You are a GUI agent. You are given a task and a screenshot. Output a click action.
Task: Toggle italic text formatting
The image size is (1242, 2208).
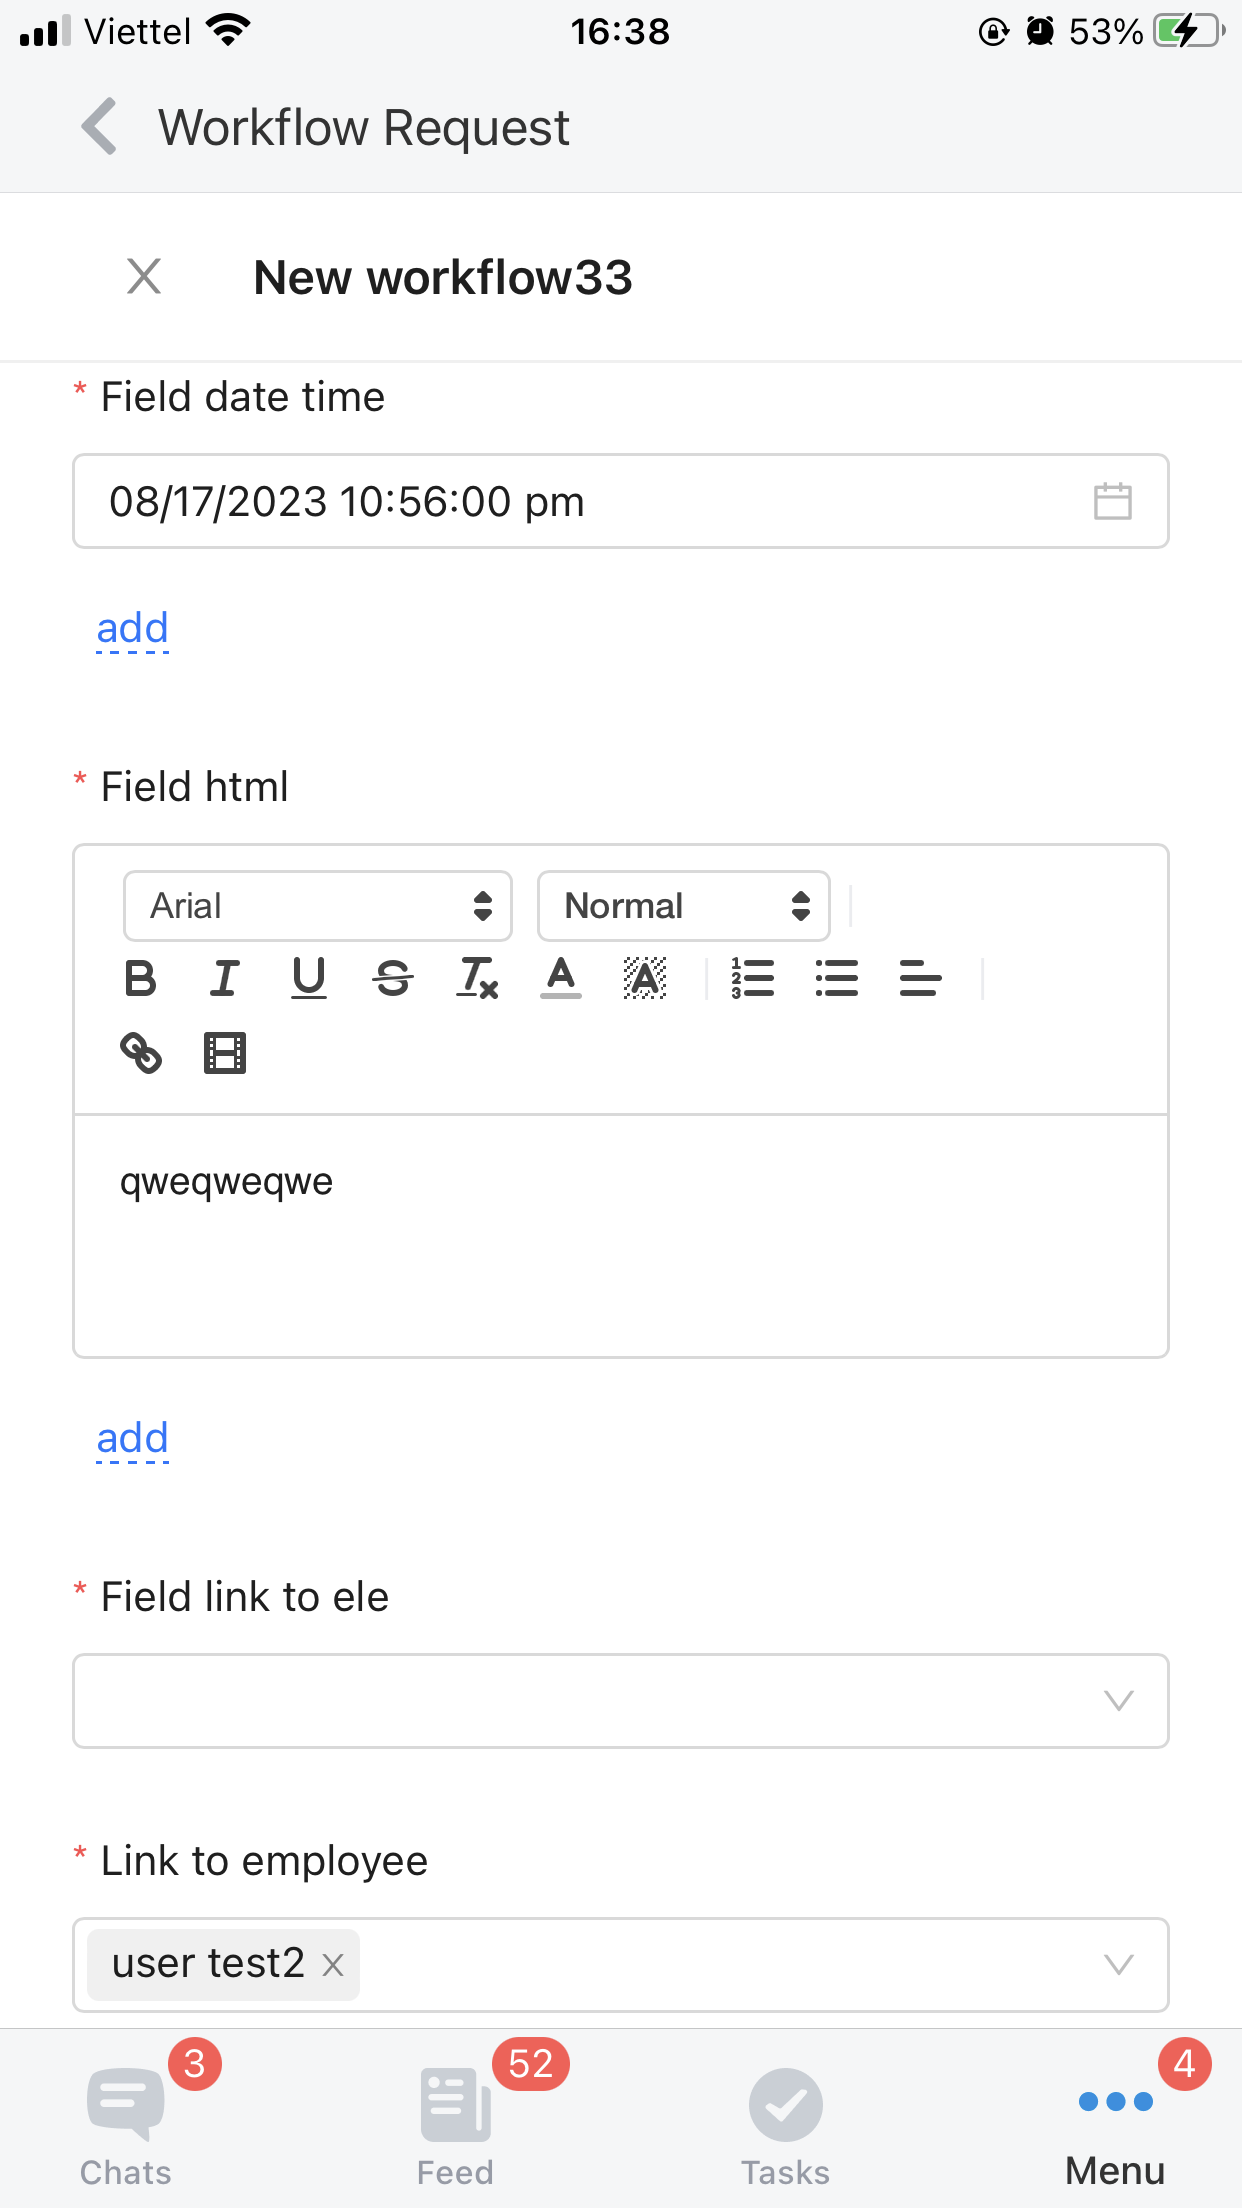pos(225,978)
